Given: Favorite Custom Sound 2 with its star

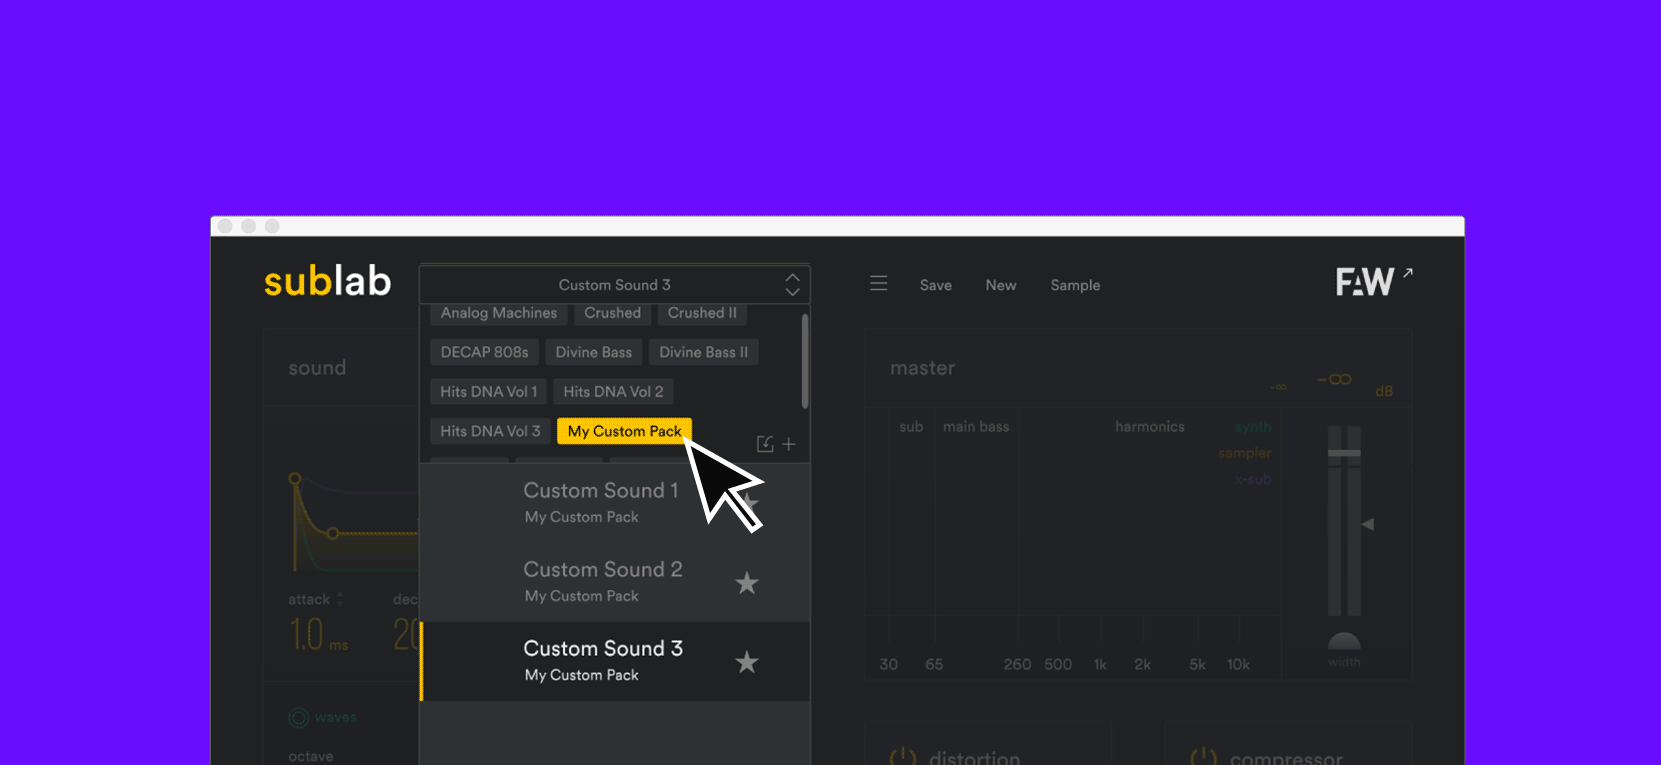Looking at the screenshot, I should click(747, 583).
